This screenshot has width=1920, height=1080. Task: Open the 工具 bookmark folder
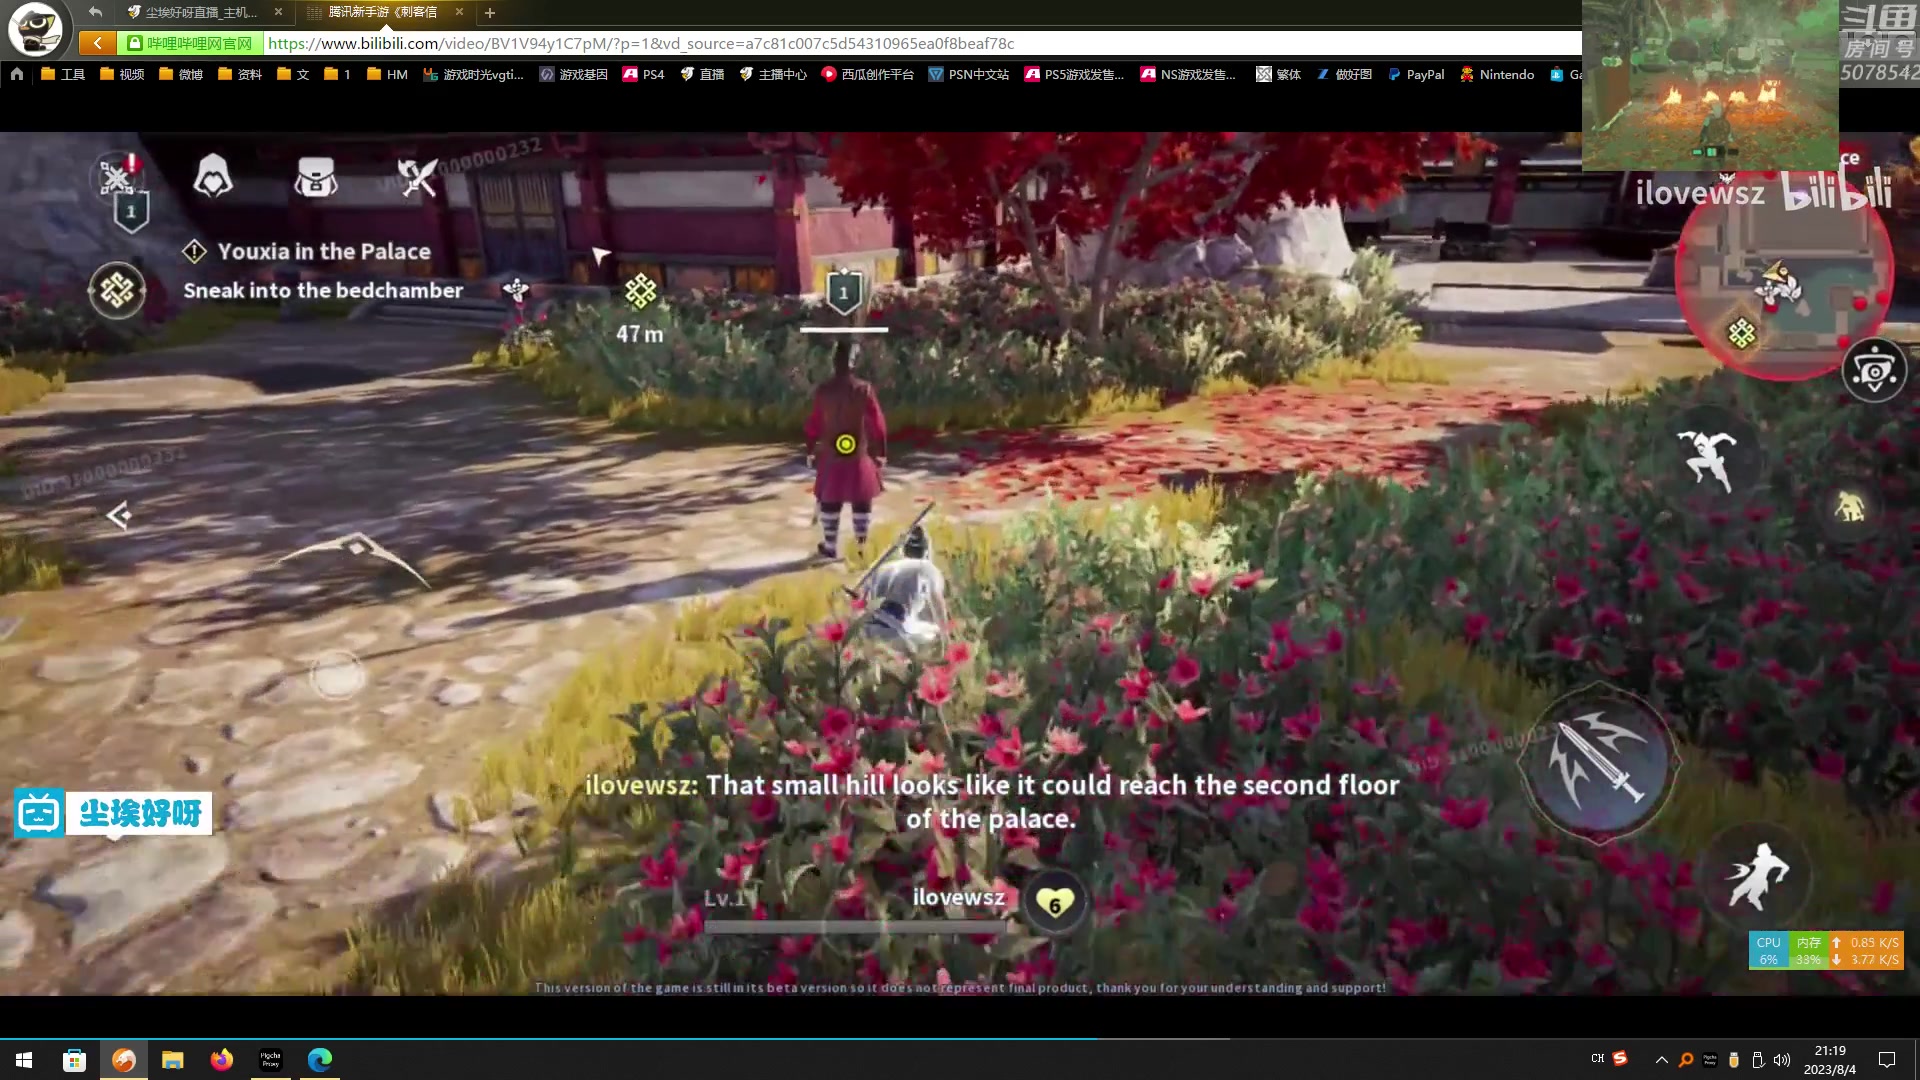(x=63, y=74)
